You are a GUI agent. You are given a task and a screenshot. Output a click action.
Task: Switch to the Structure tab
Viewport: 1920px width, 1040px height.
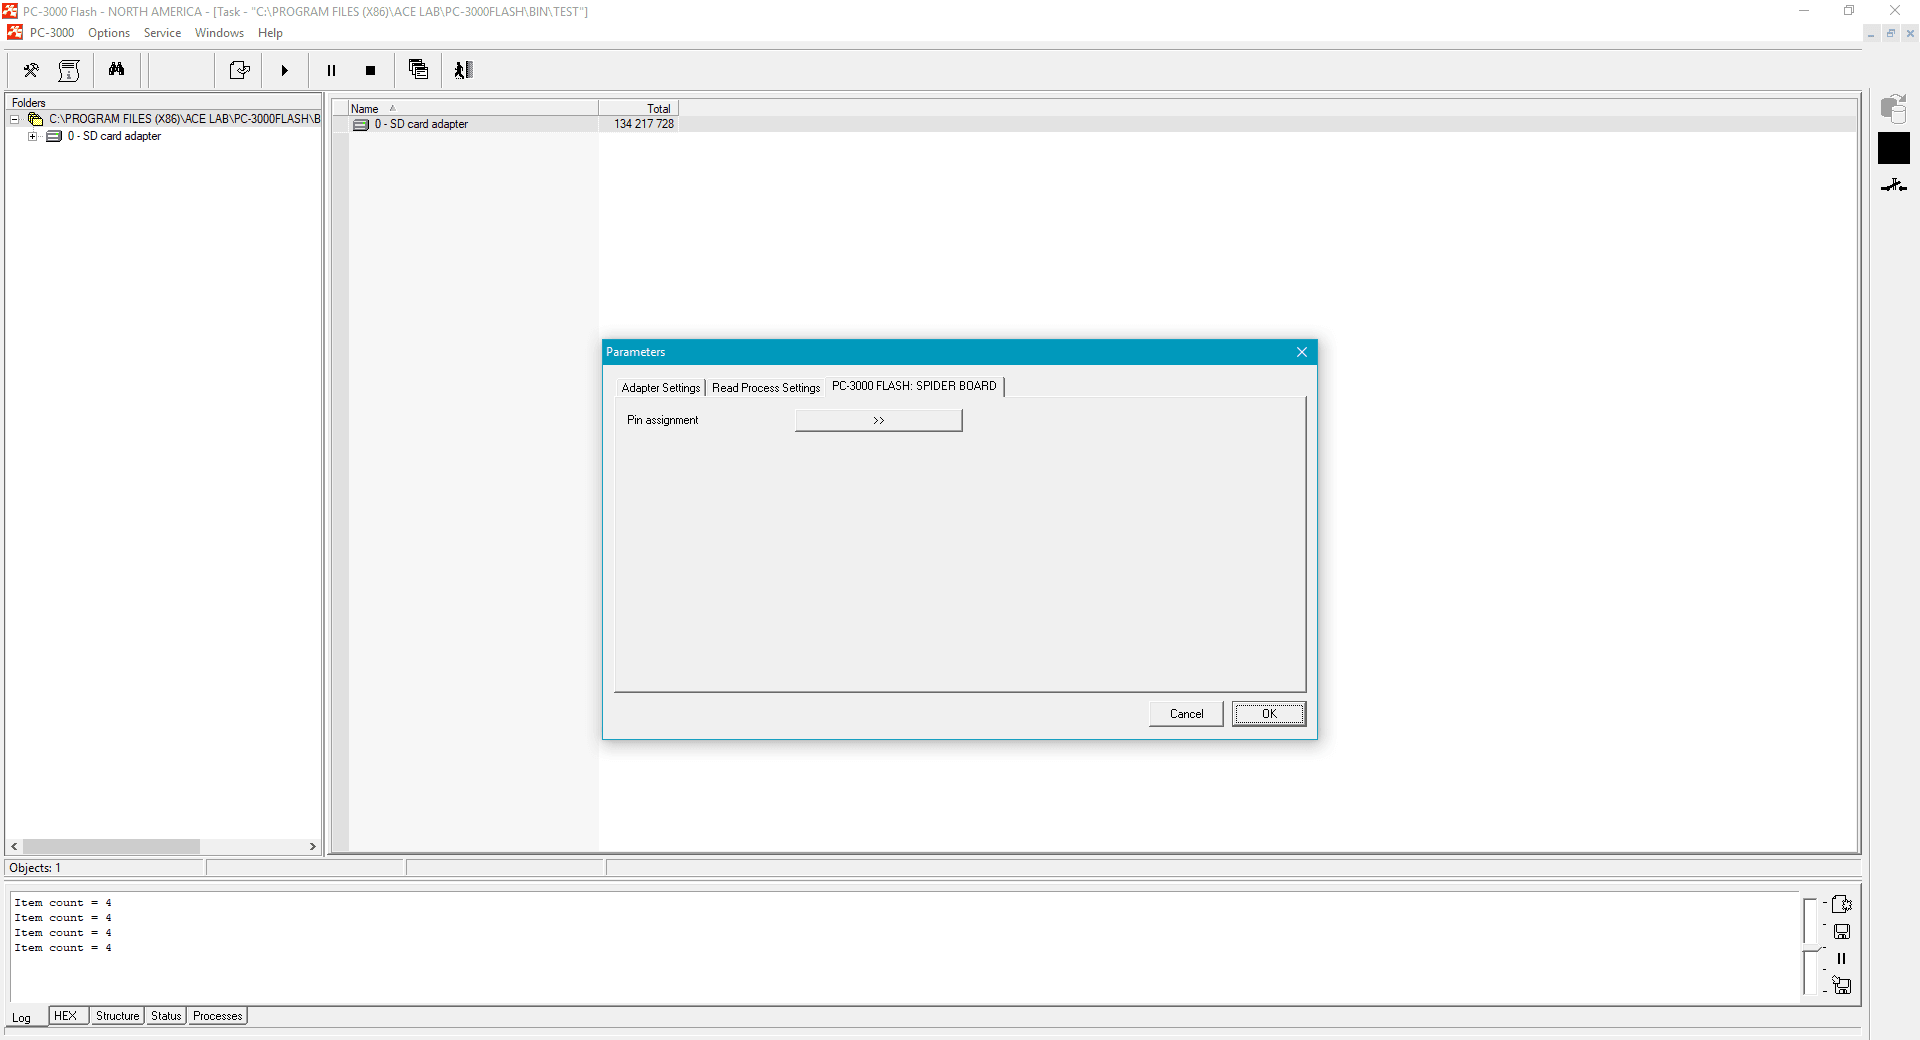[117, 1016]
